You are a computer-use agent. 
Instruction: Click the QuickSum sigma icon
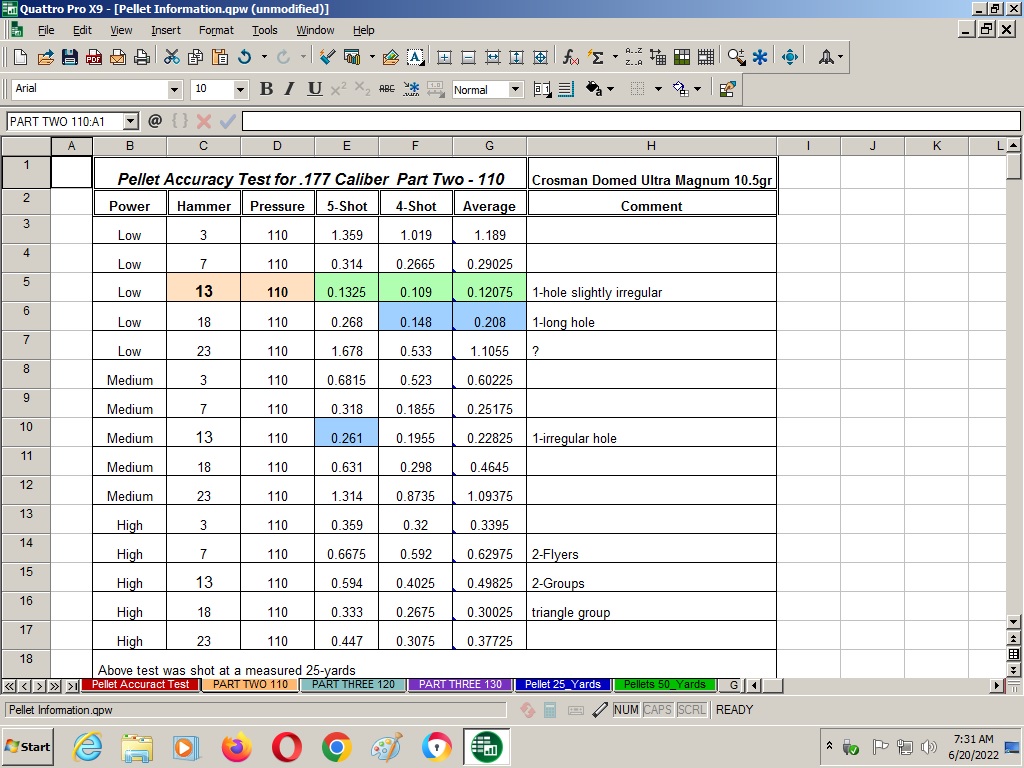[x=596, y=57]
